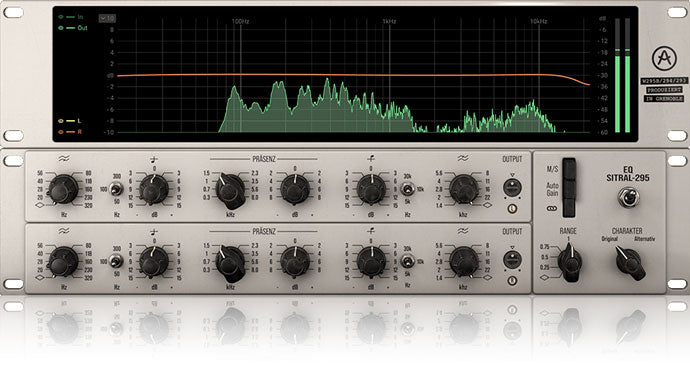Select the Original character label
The image size is (690, 368).
(609, 239)
